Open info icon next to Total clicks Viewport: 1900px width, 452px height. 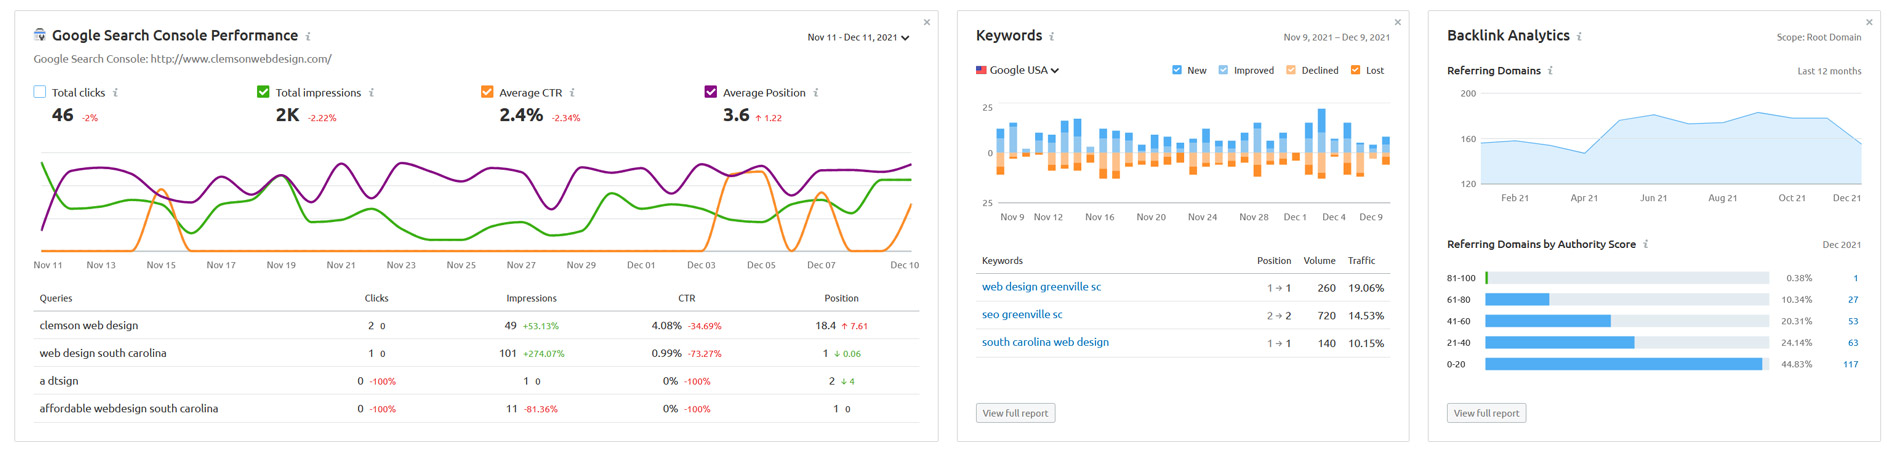116,92
